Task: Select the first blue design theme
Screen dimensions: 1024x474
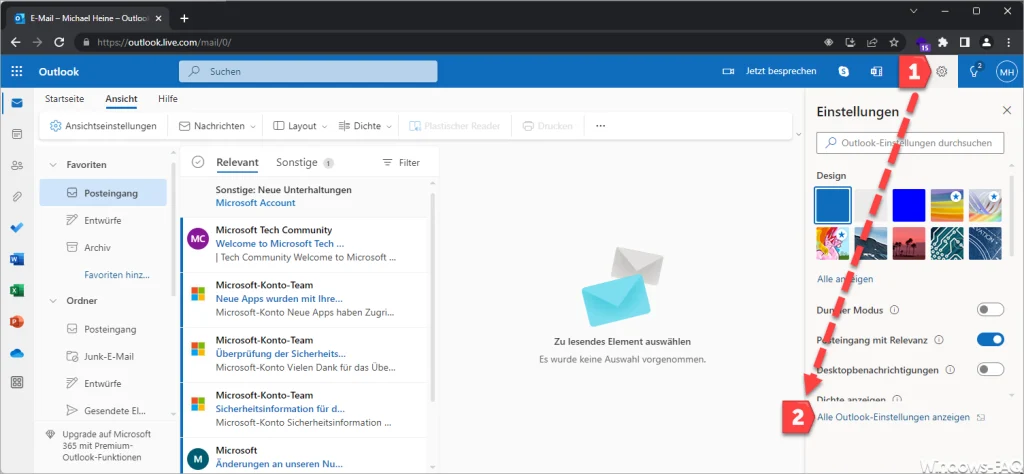Action: [x=833, y=205]
